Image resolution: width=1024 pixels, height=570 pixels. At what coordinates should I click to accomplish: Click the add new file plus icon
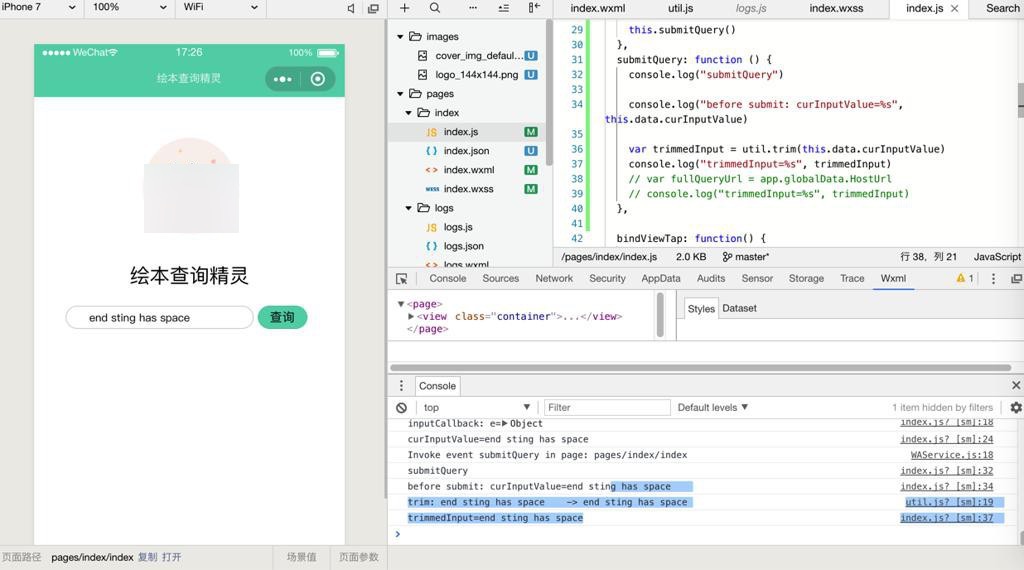(404, 8)
